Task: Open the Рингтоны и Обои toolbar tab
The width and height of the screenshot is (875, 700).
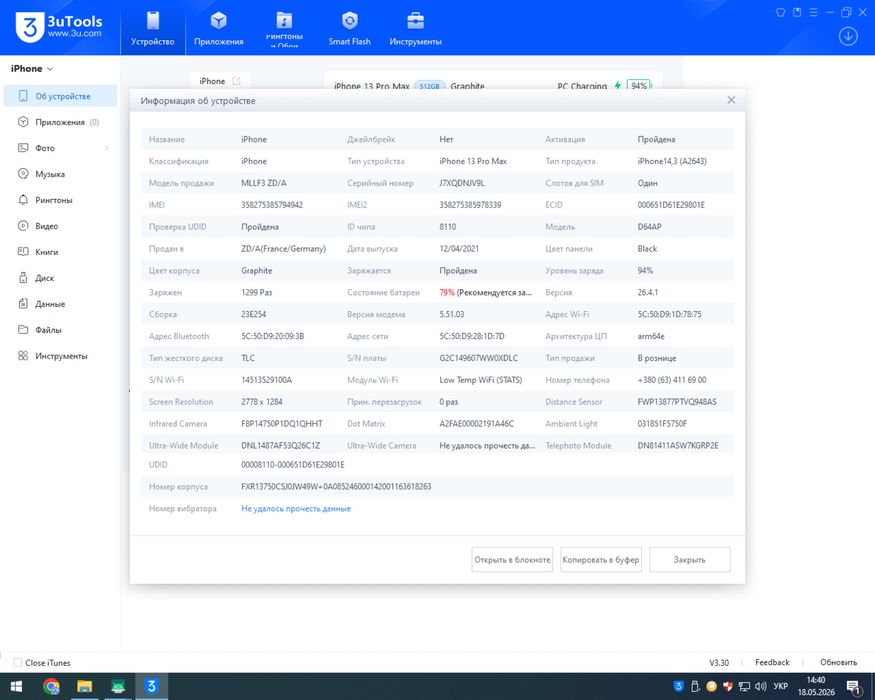Action: pos(284,28)
